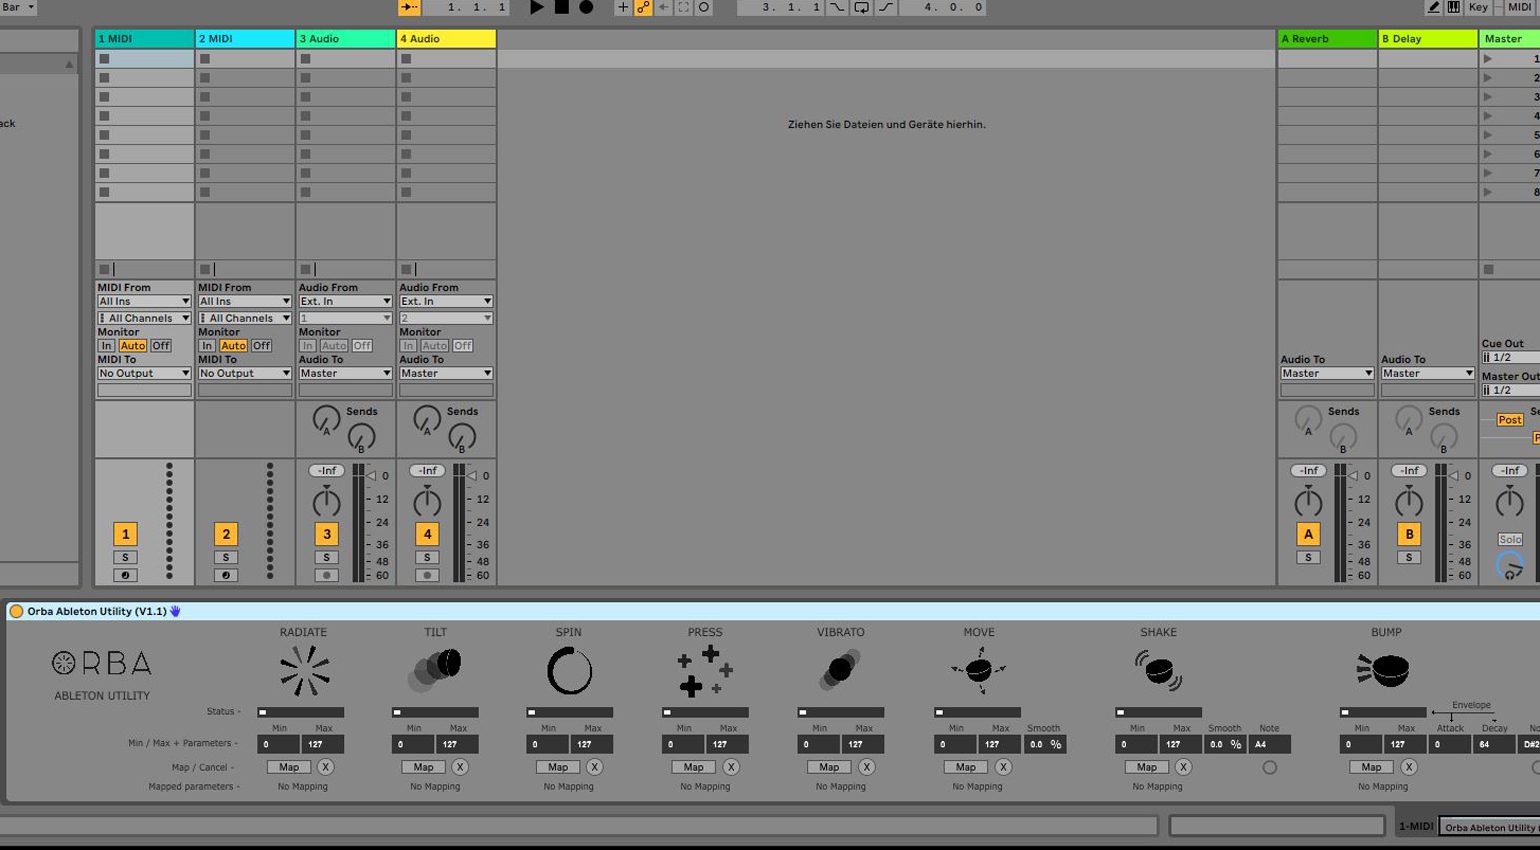Viewport: 1540px width, 850px height.
Task: Toggle the Punch-Out switch icon
Action: pyautogui.click(x=886, y=7)
